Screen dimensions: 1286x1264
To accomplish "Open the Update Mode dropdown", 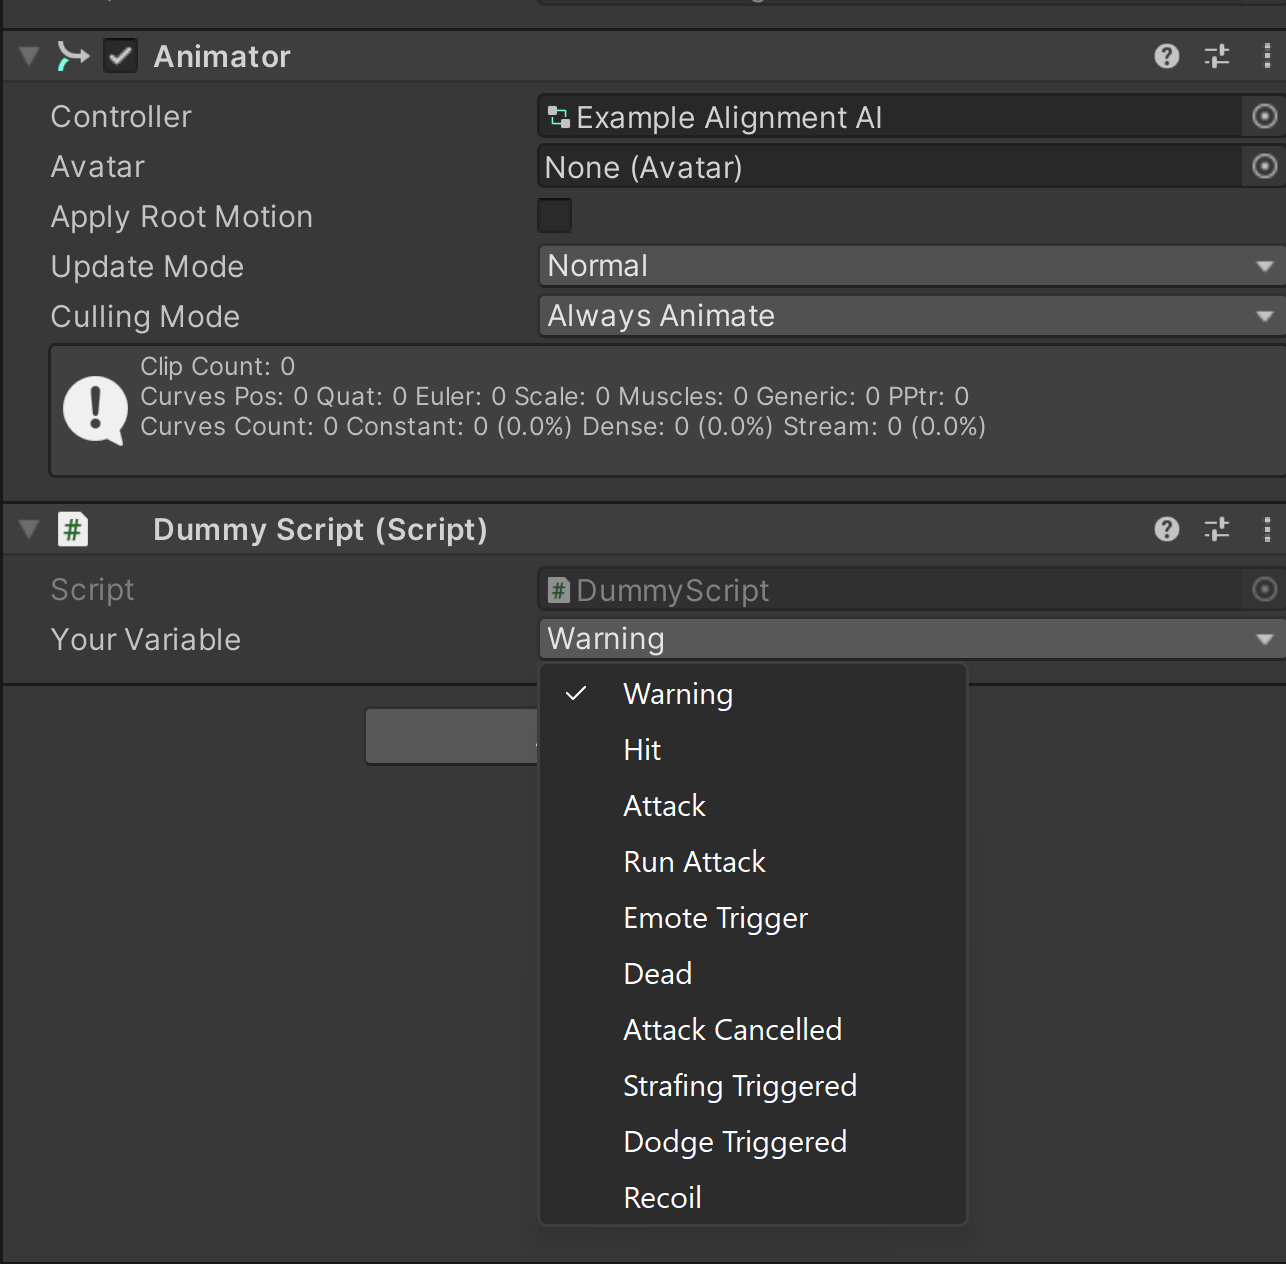I will point(910,266).
